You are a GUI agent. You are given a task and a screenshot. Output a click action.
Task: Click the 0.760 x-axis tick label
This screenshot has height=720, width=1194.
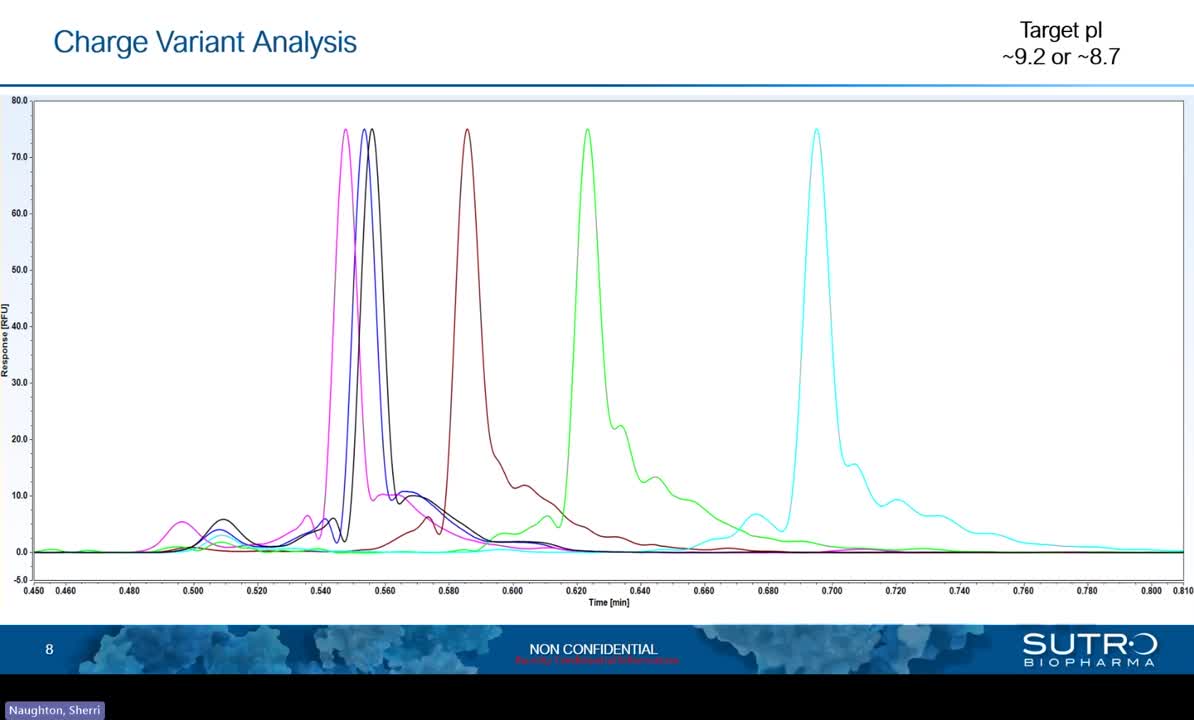click(1023, 591)
